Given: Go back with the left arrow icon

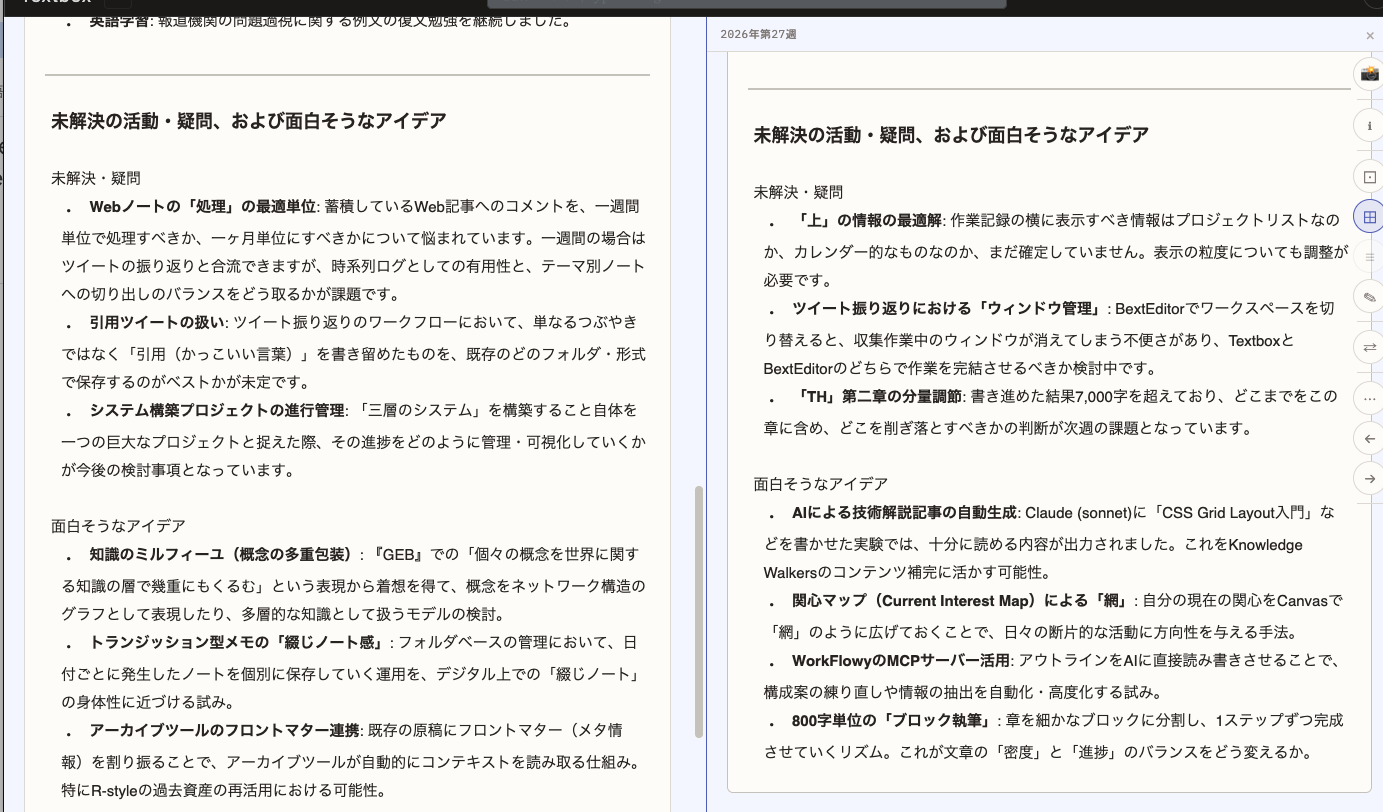Looking at the screenshot, I should pyautogui.click(x=1369, y=438).
